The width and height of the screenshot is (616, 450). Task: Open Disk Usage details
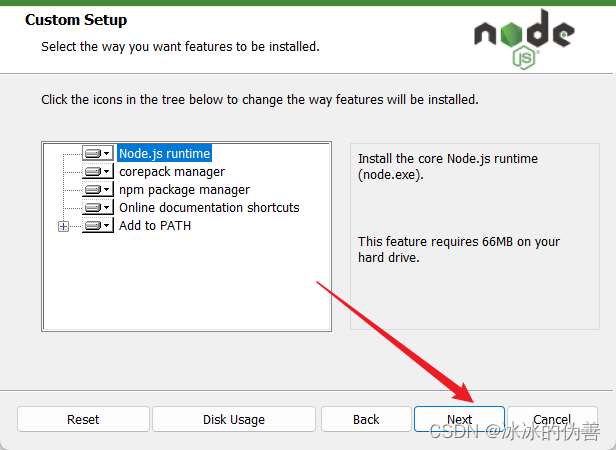[x=234, y=419]
